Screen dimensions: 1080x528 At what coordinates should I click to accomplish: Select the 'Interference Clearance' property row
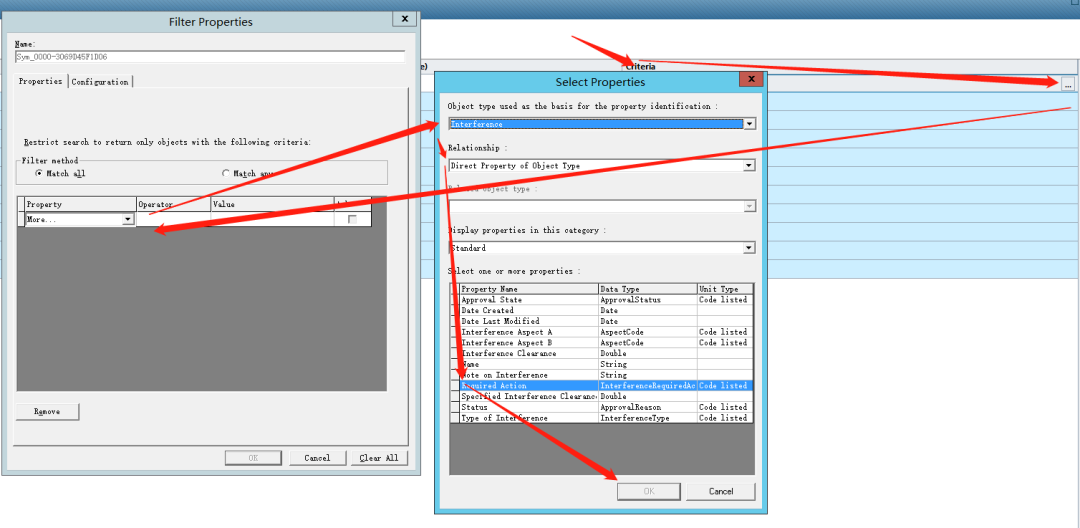coord(602,353)
